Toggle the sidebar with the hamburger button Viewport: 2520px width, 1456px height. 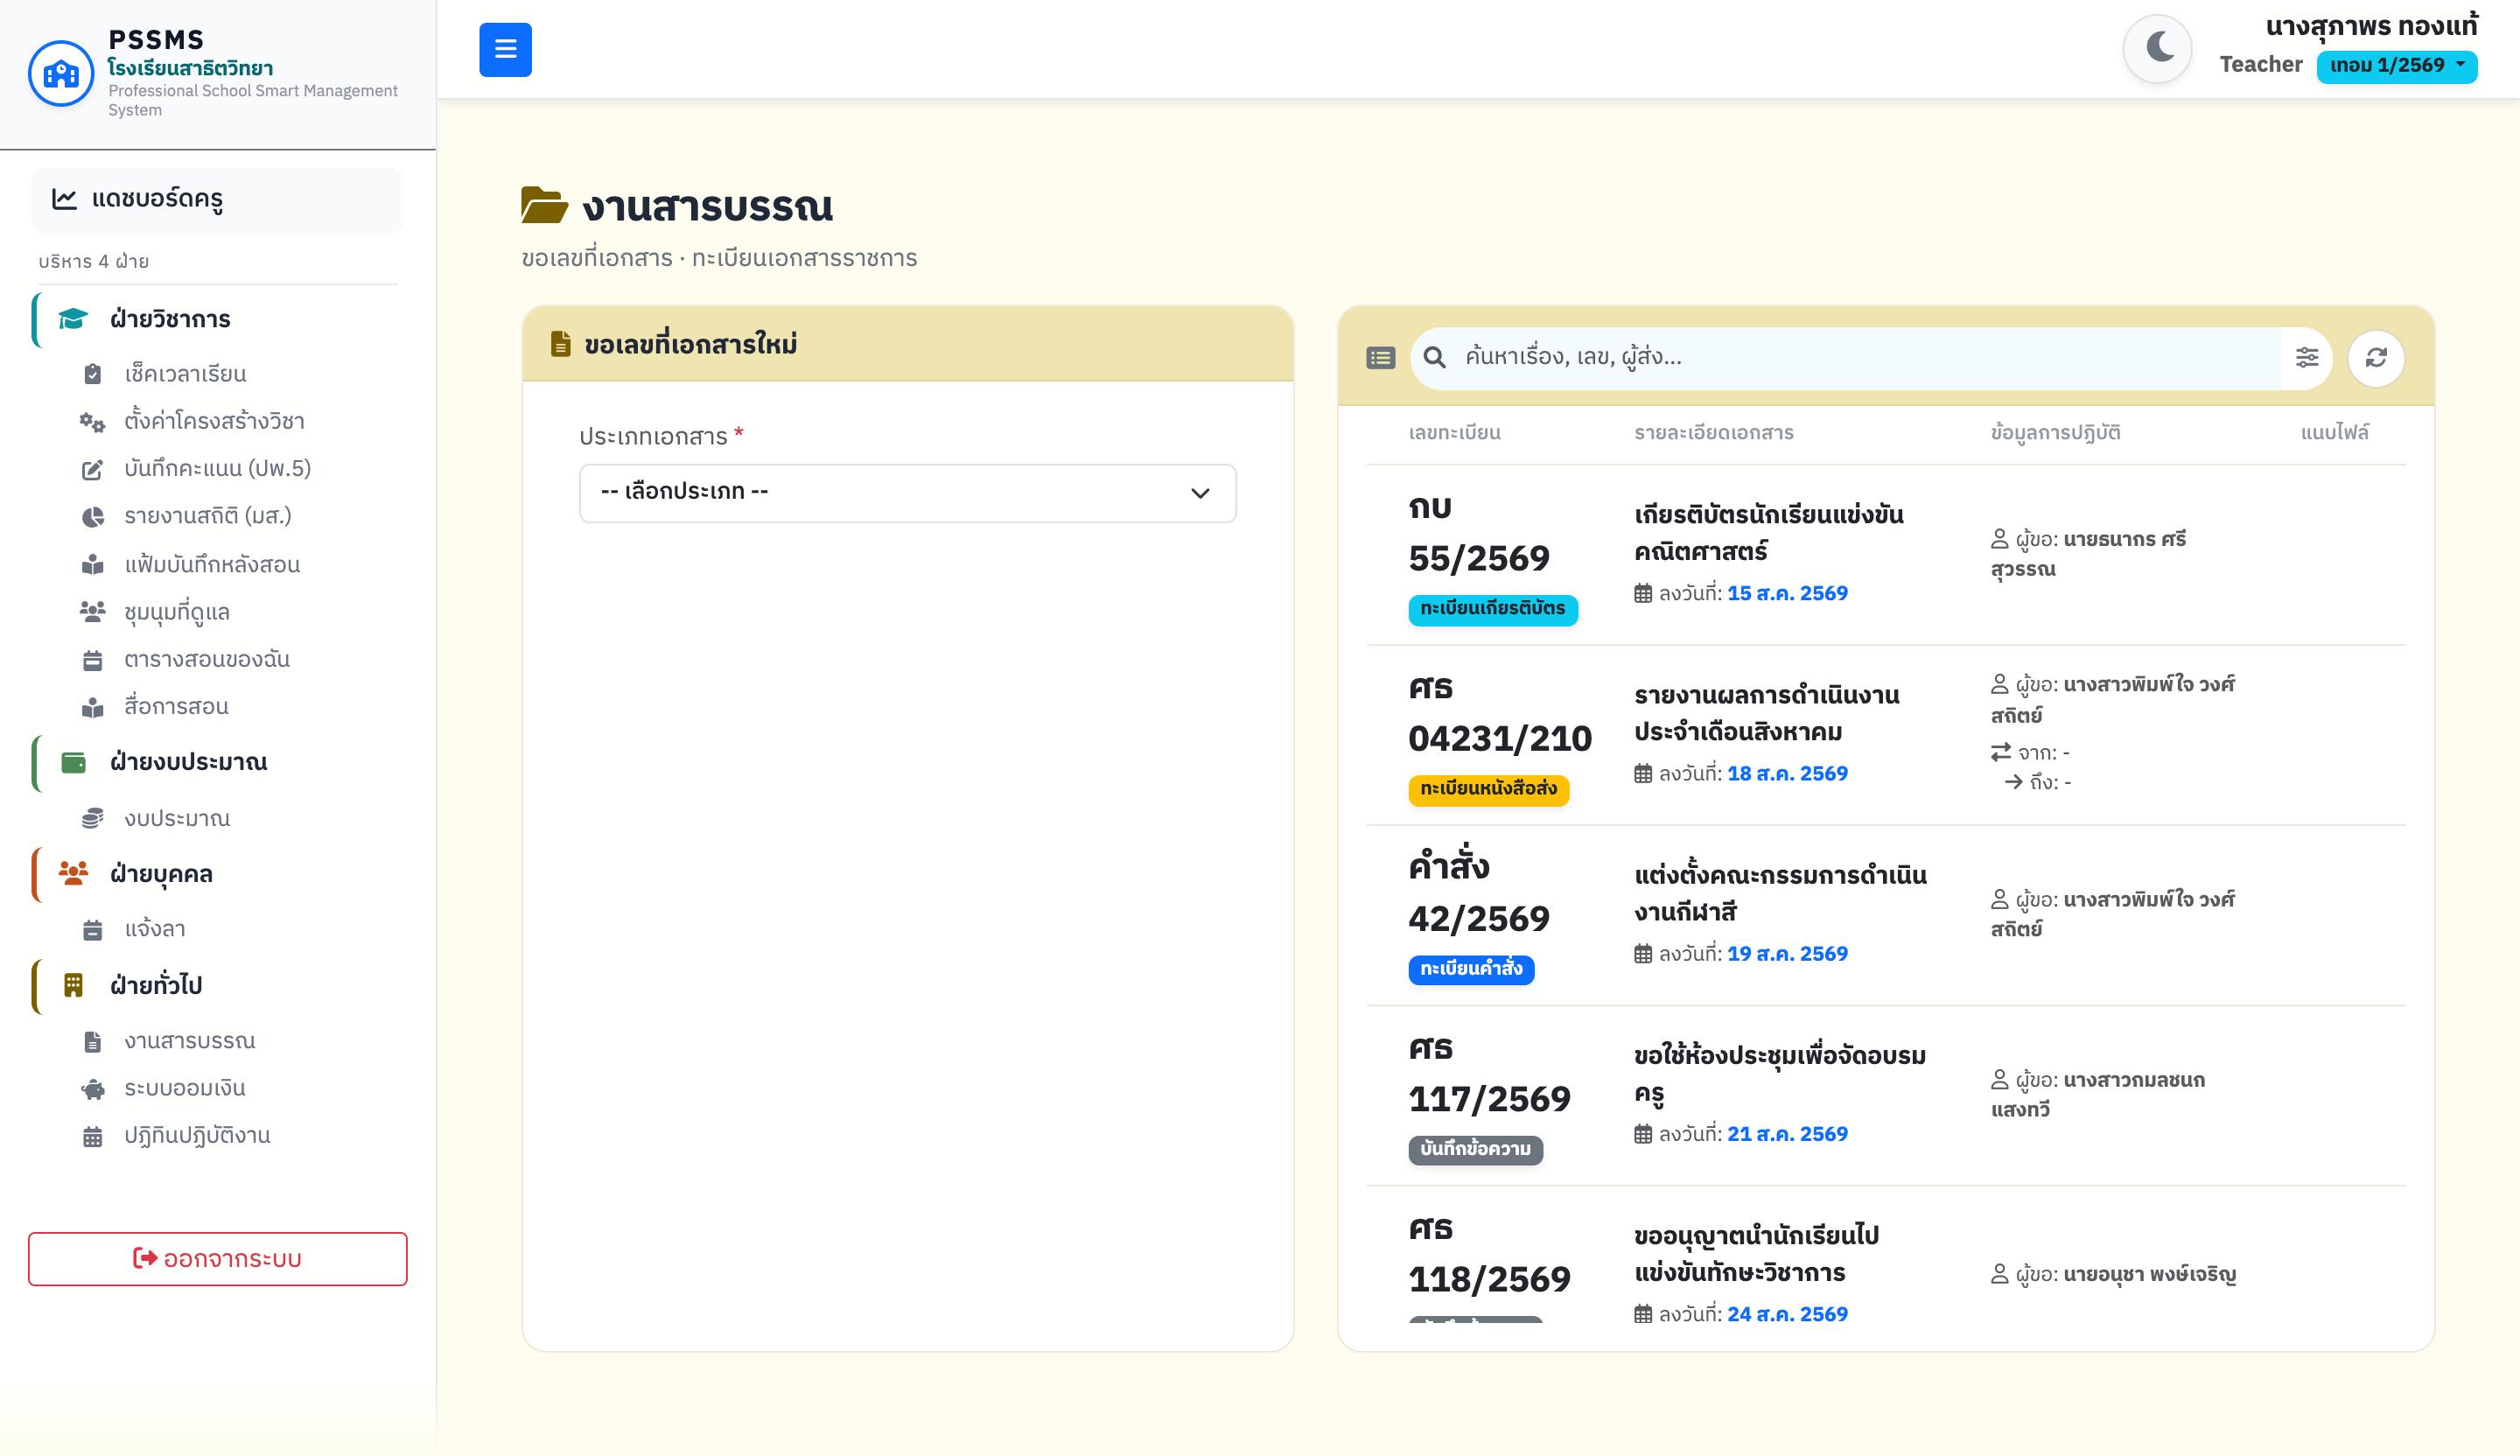tap(505, 49)
